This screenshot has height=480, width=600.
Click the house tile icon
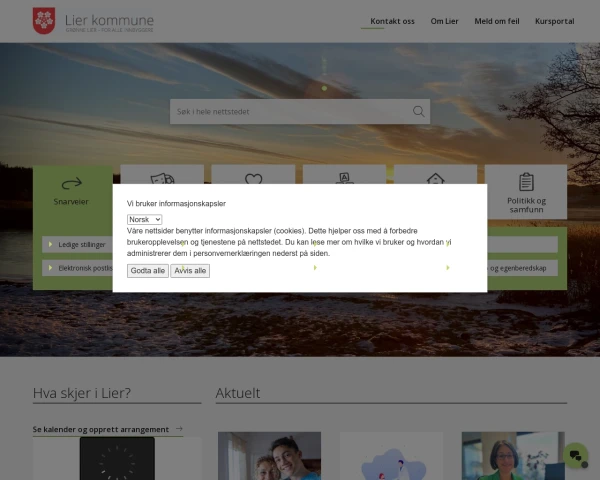coord(435,178)
